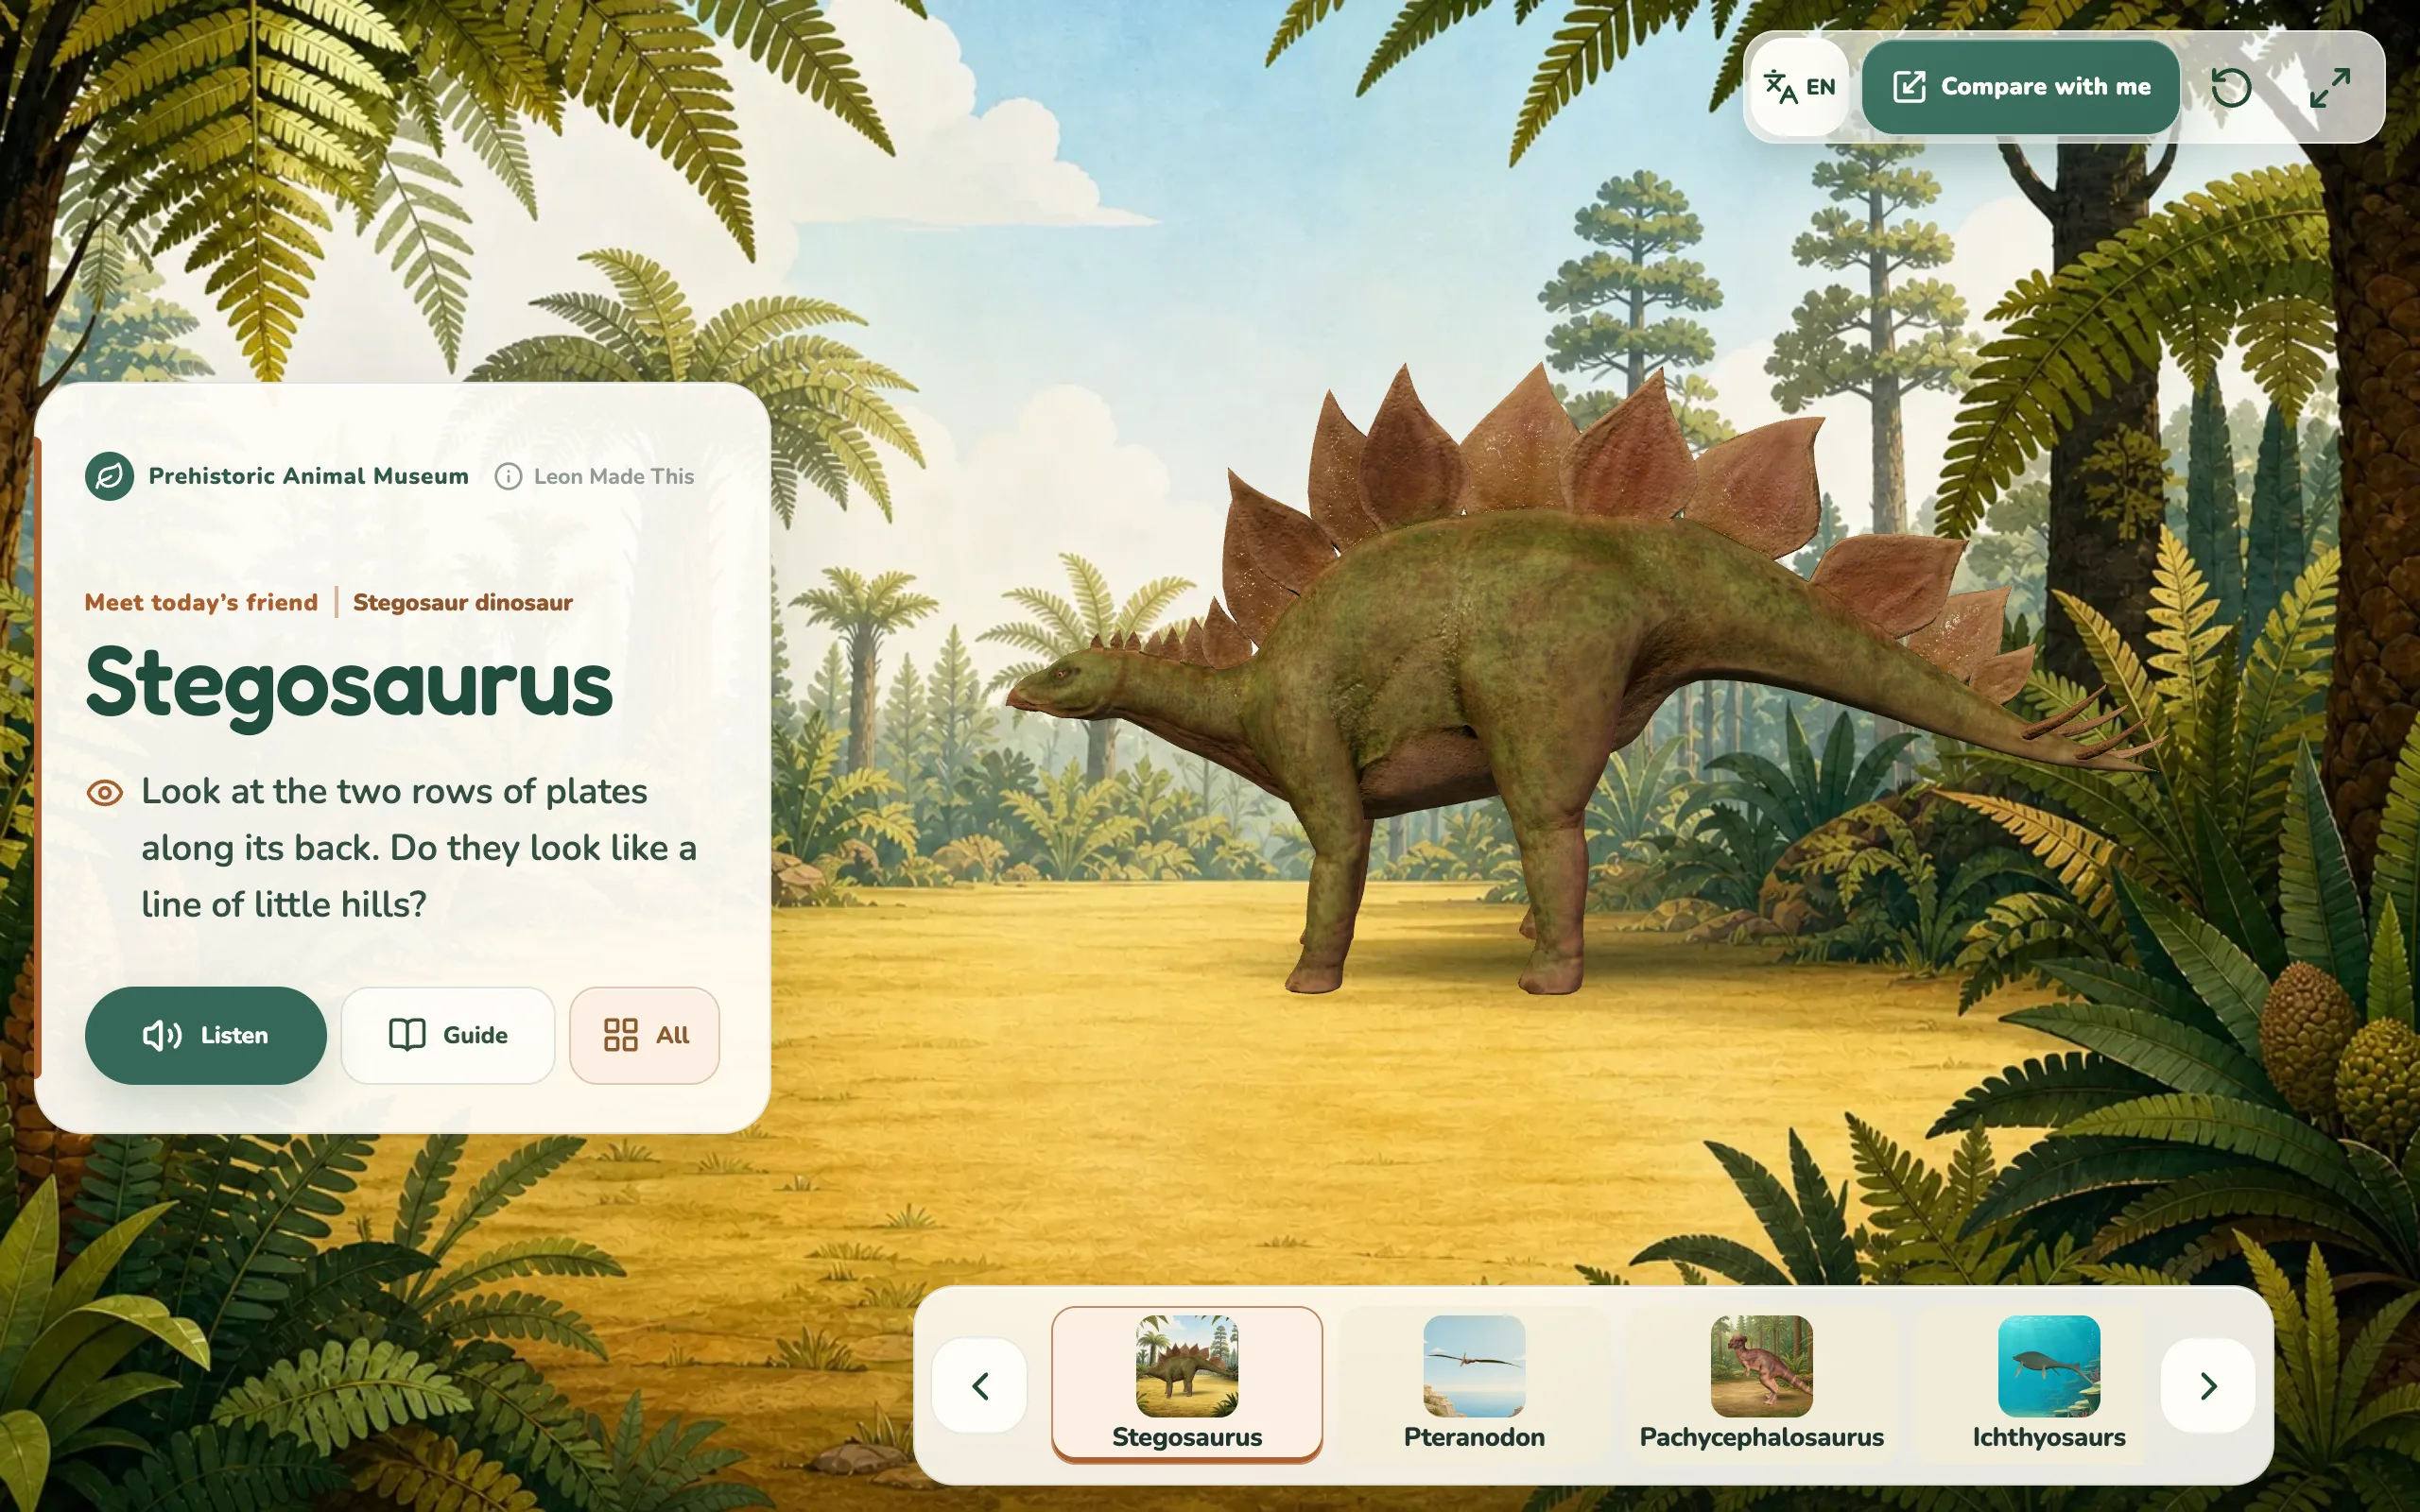Viewport: 2420px width, 1512px height.
Task: Click the "Stegosaur dinosaur" label
Action: tap(462, 602)
